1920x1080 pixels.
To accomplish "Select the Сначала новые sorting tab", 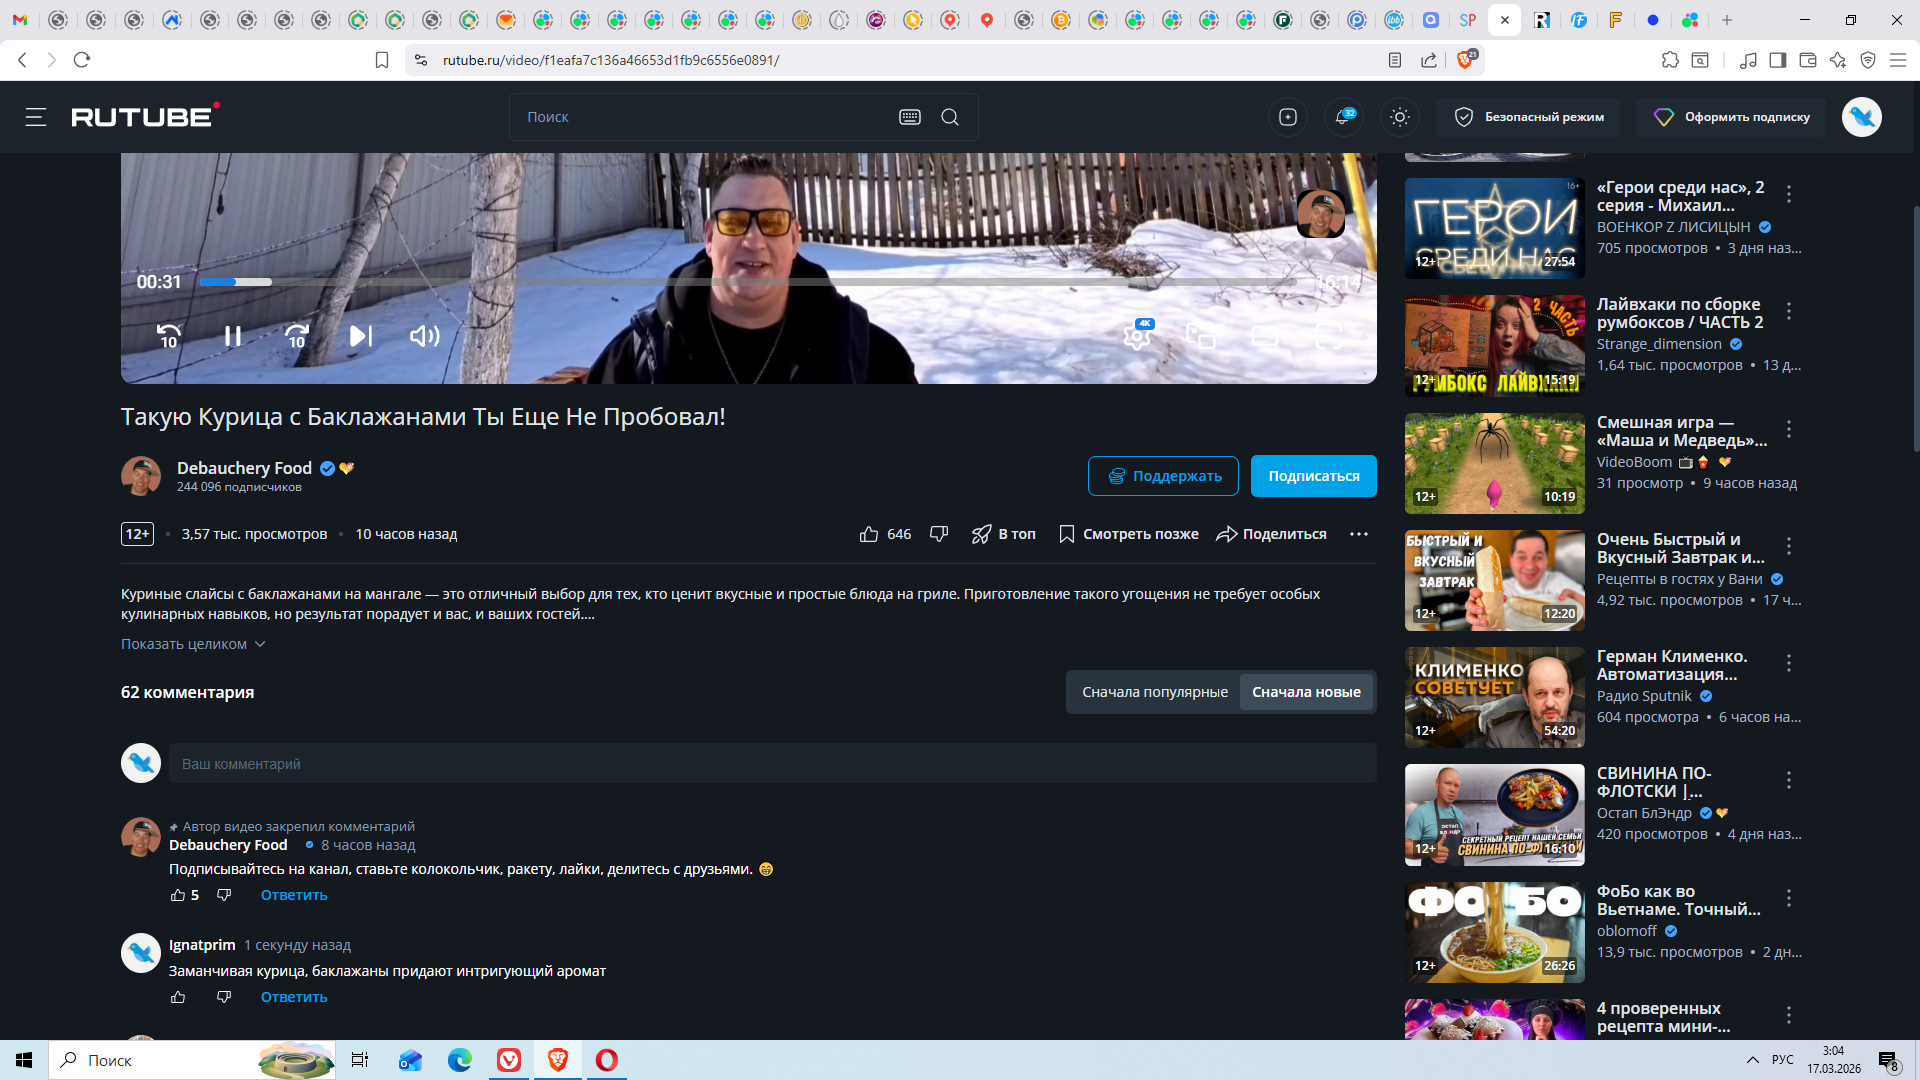I will [1306, 692].
